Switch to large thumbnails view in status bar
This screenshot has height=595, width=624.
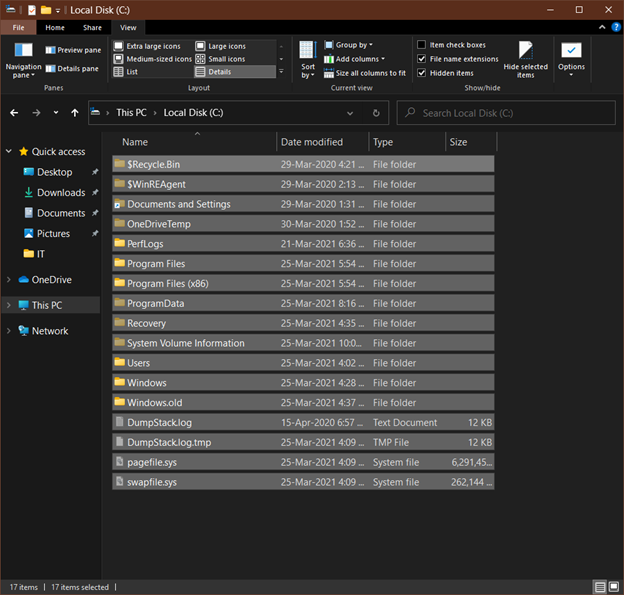[614, 587]
